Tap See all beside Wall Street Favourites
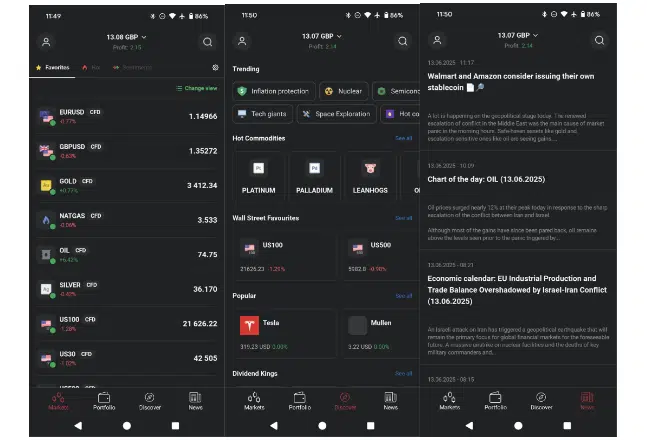 403,217
